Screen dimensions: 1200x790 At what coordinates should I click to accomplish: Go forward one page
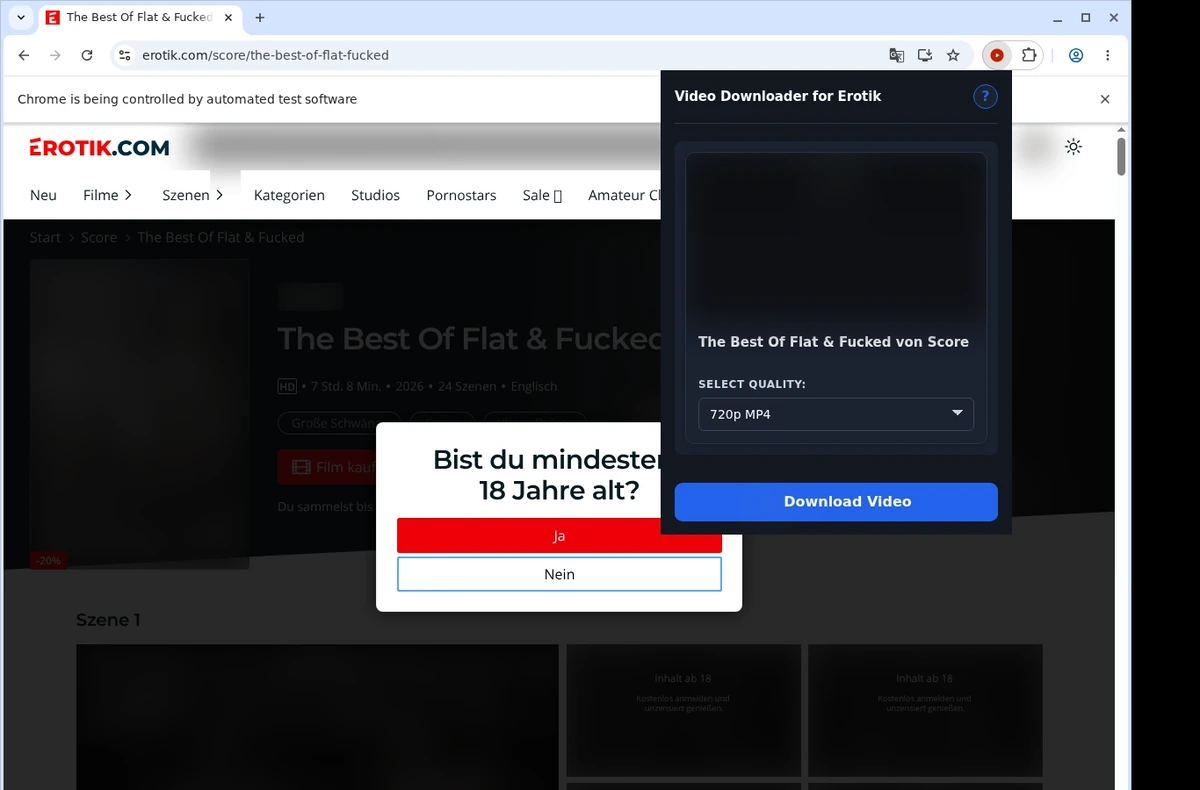(55, 55)
